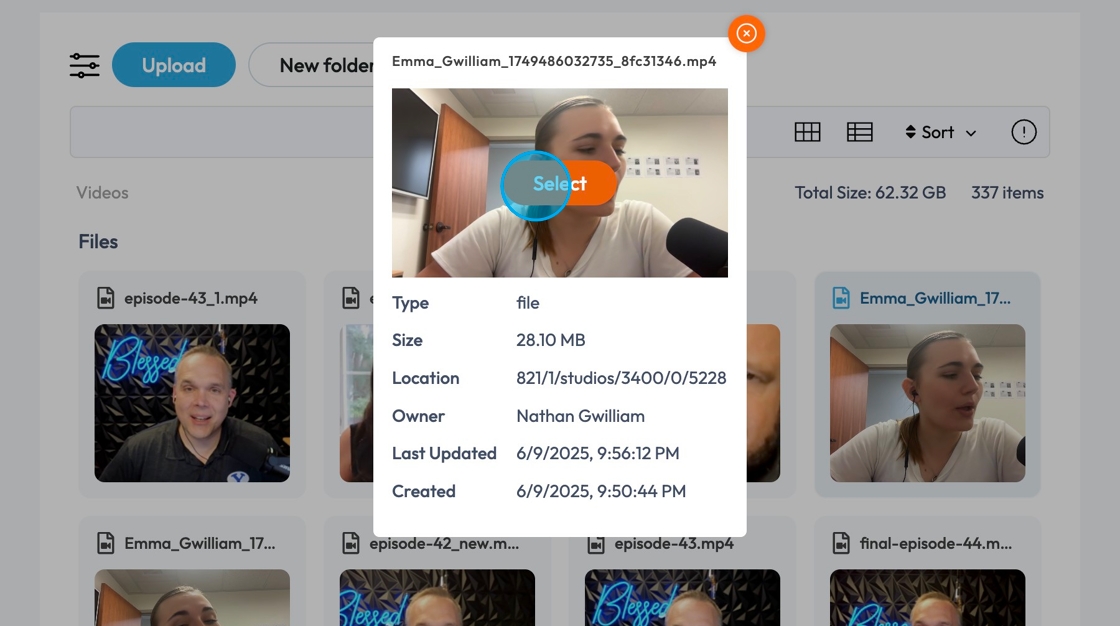Click the Upload button
The height and width of the screenshot is (626, 1120).
coord(174,65)
